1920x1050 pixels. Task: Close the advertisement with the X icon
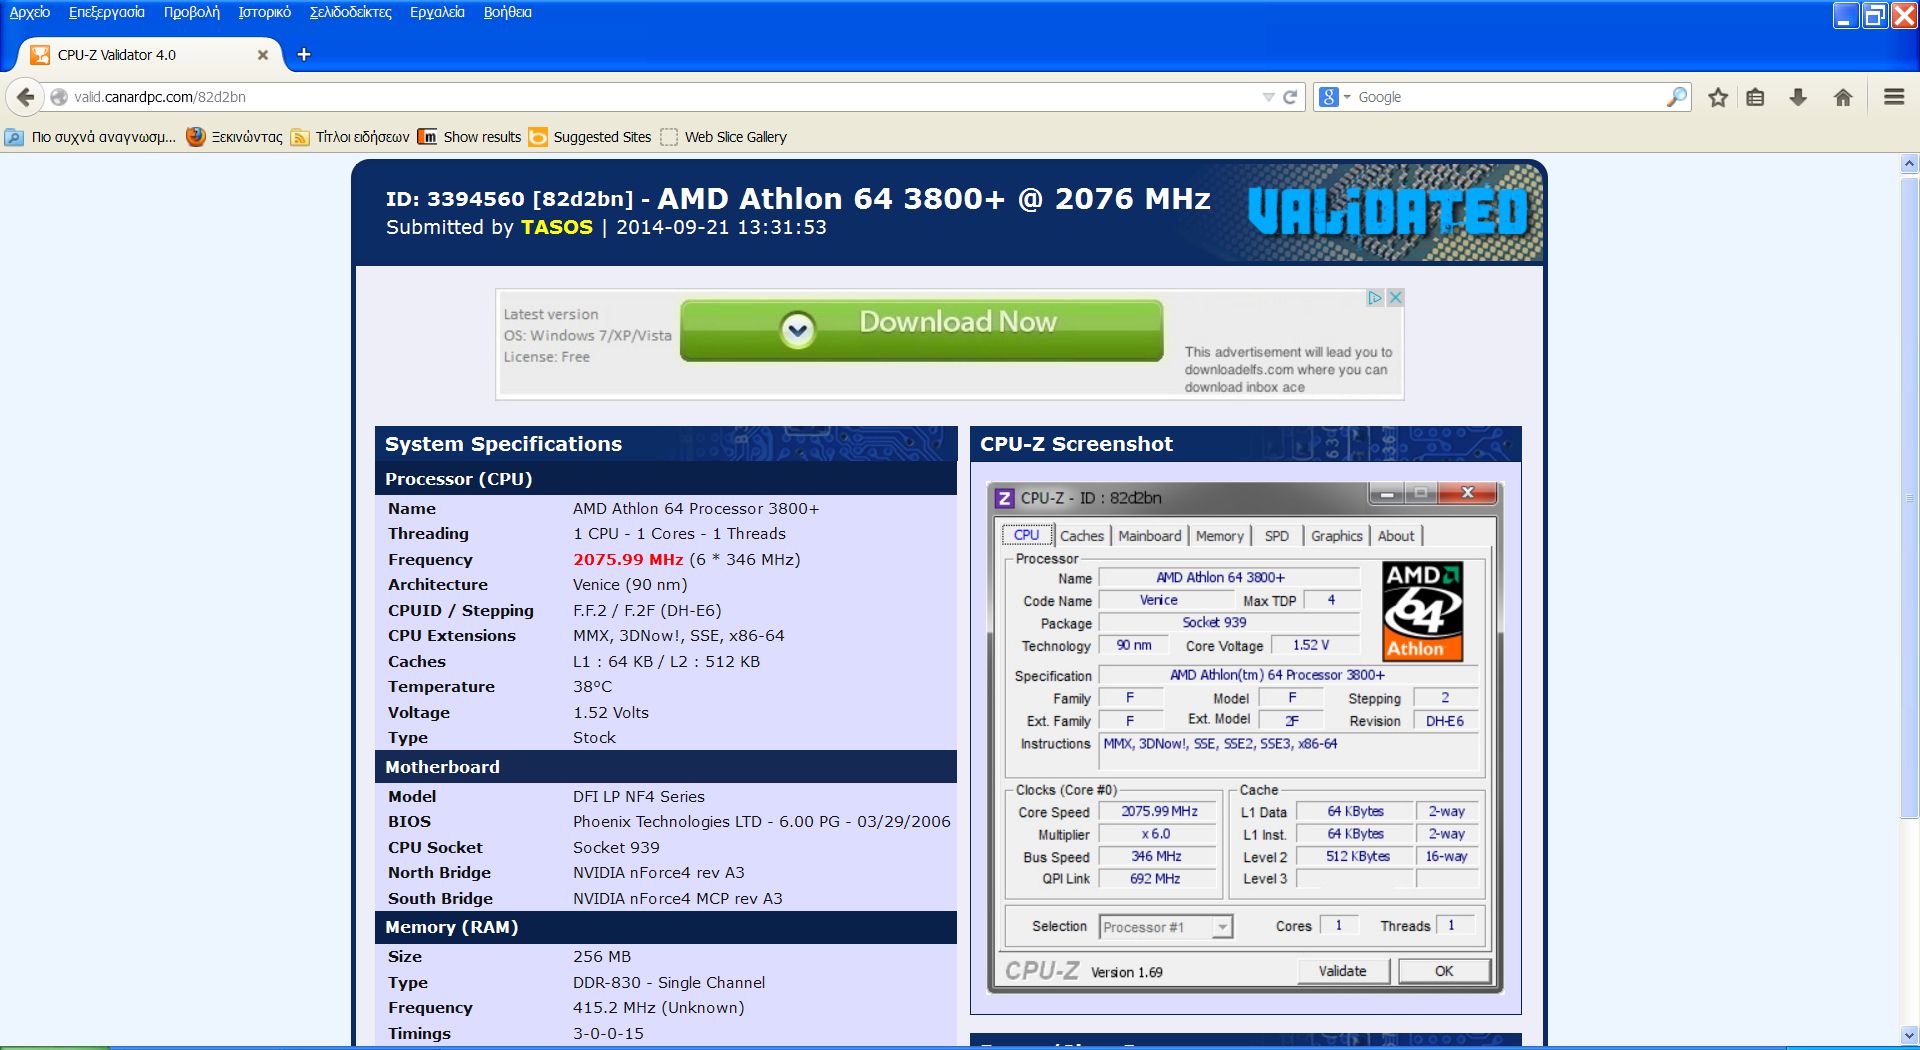pos(1395,298)
